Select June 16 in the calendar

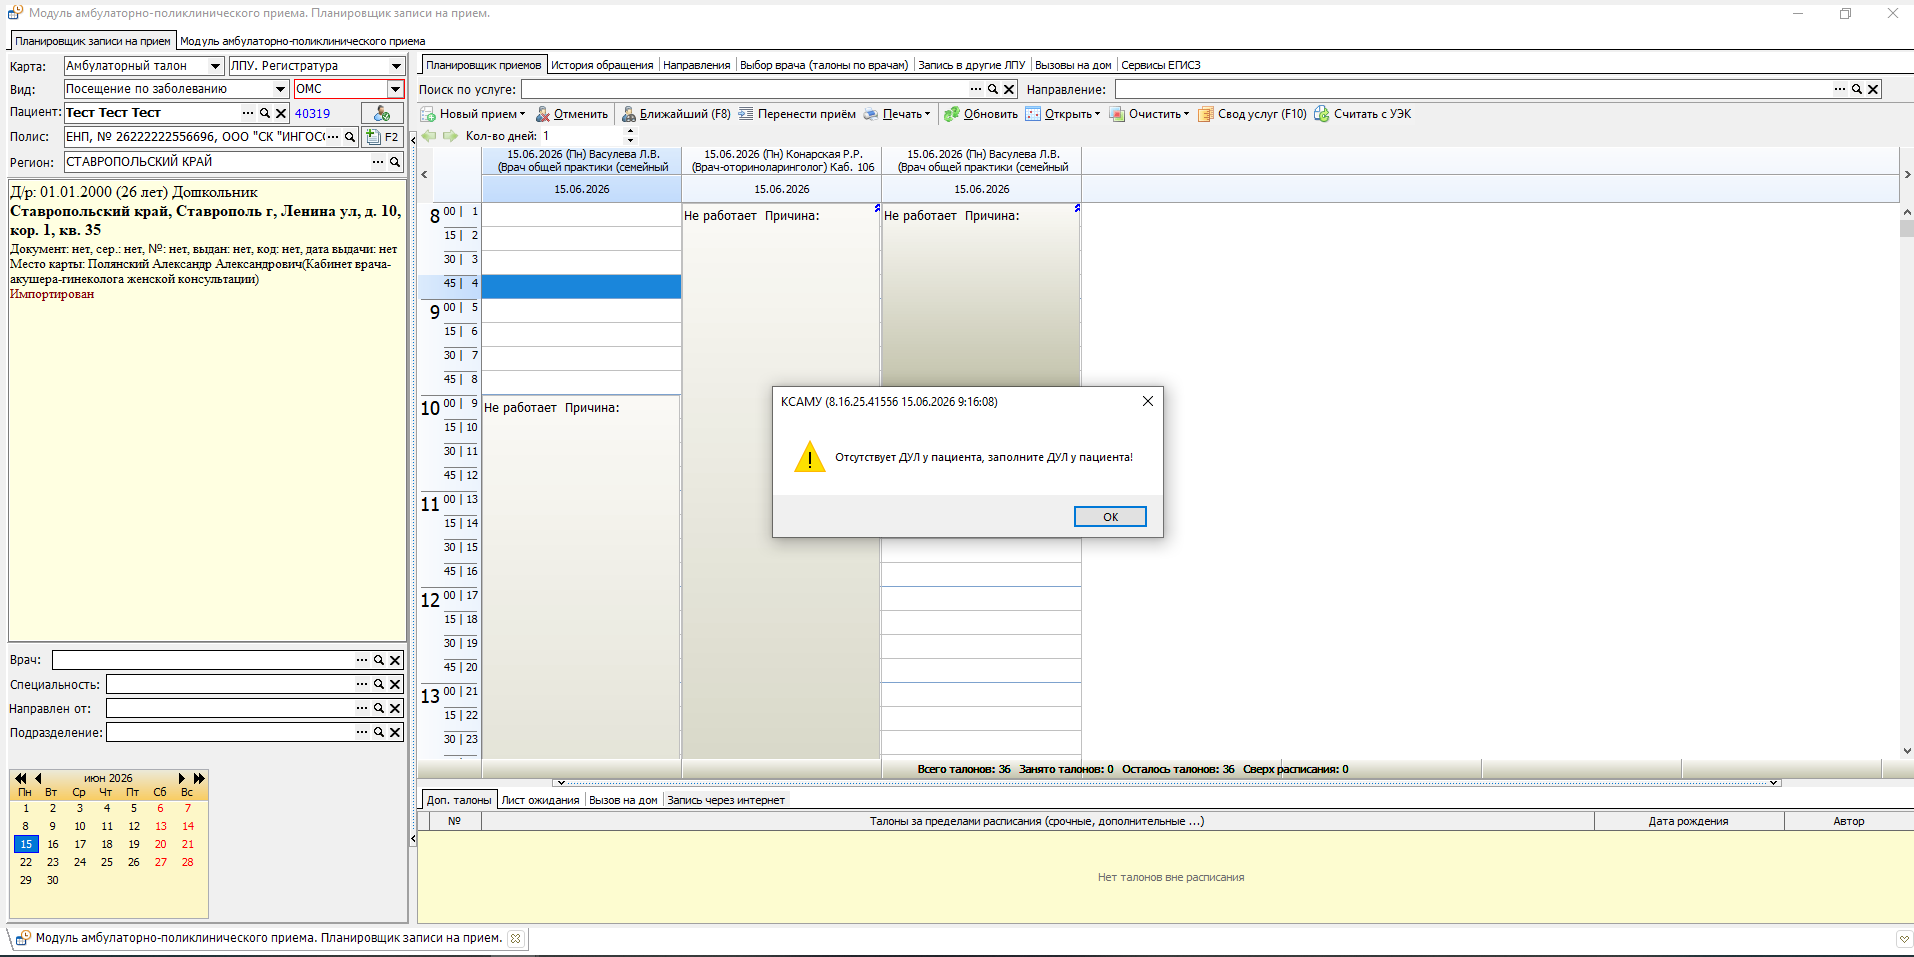[x=53, y=844]
